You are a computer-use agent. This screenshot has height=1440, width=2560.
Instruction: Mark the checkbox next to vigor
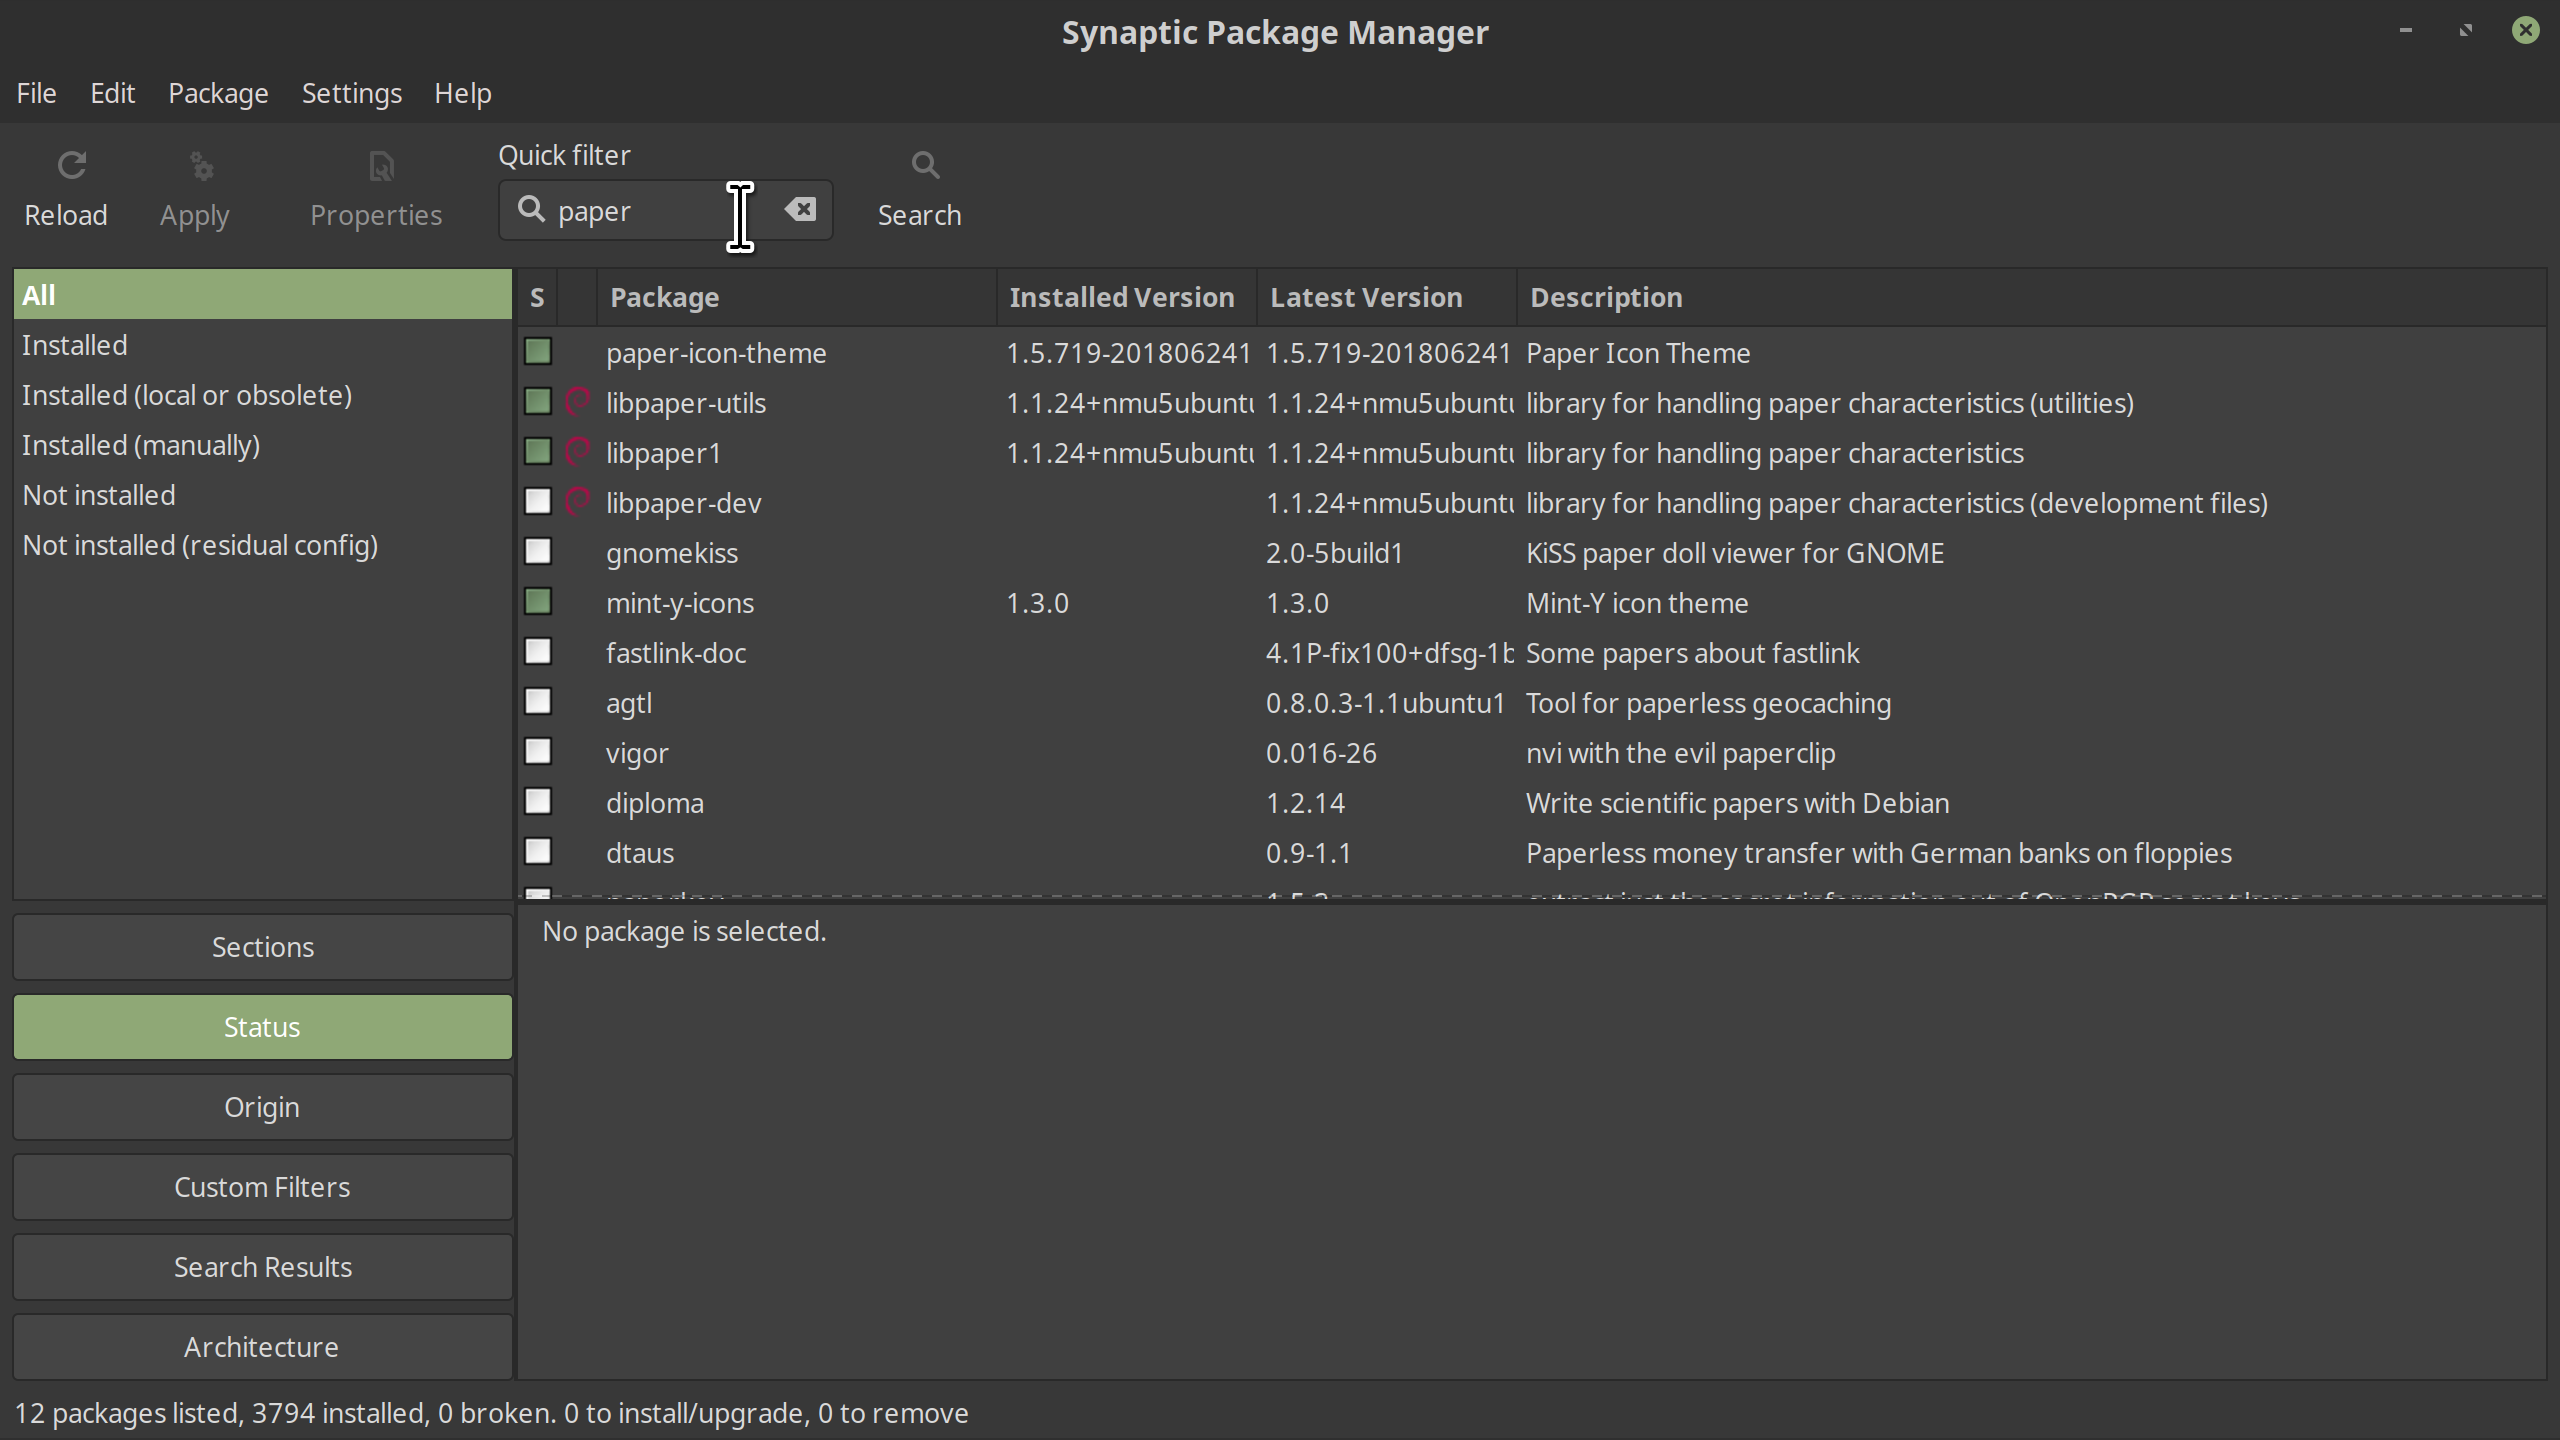(538, 752)
